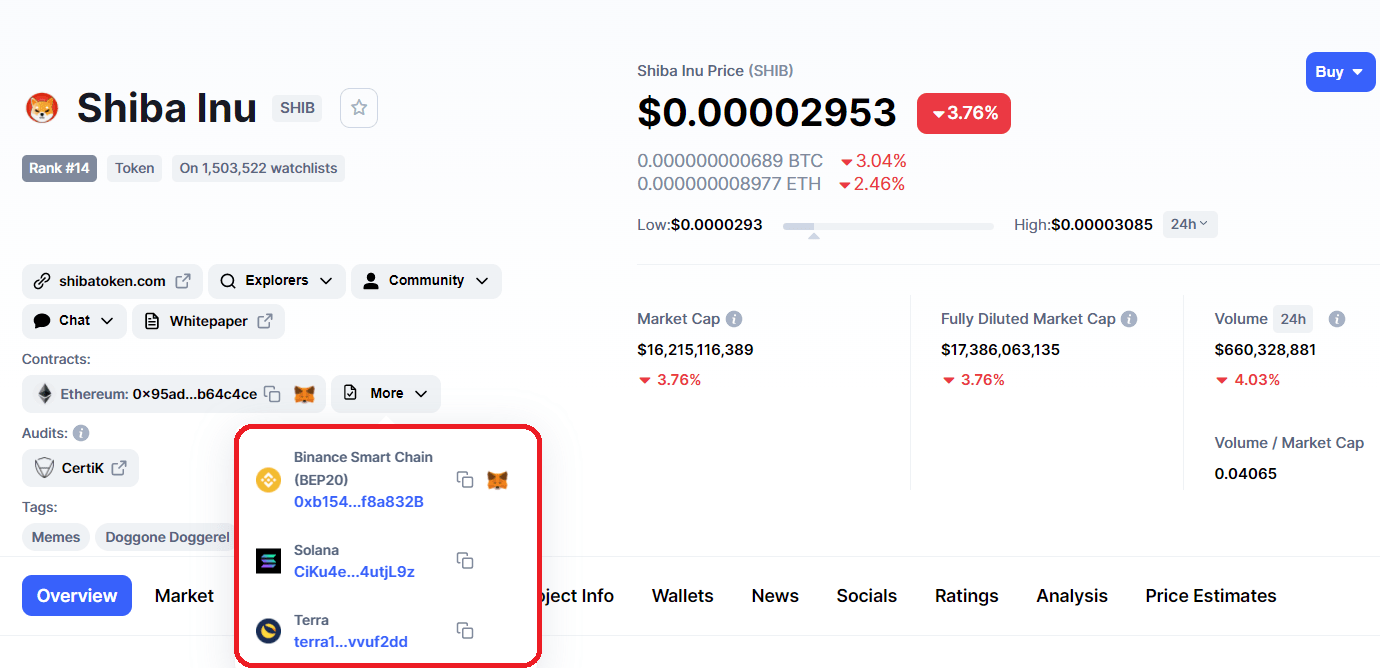This screenshot has height=668, width=1381.
Task: Copy the Solana contract address
Action: tap(465, 561)
